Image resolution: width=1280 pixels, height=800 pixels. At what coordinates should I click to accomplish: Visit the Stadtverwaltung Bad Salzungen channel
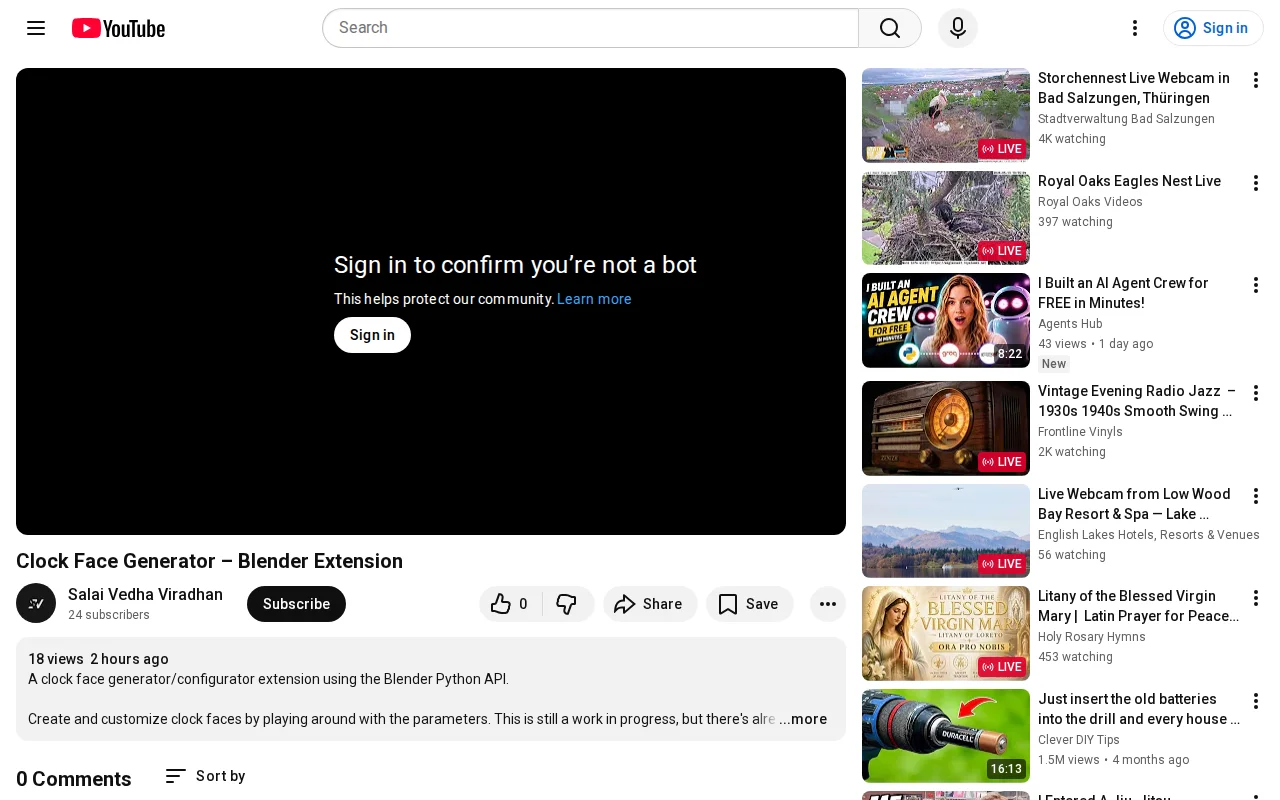pyautogui.click(x=1126, y=119)
